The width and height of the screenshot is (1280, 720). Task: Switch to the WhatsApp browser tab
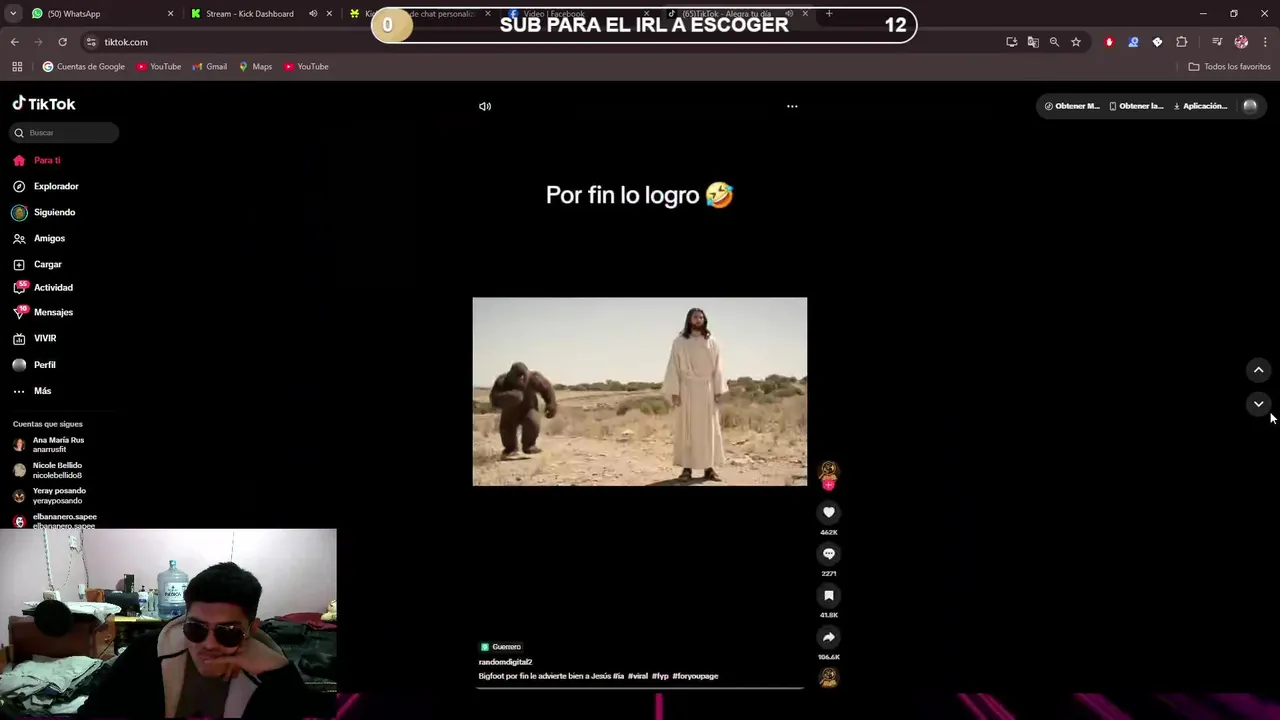tap(95, 14)
